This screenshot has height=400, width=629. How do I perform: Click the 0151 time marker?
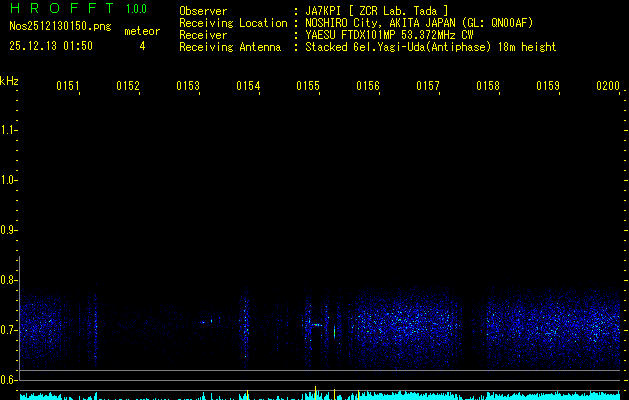tap(68, 86)
